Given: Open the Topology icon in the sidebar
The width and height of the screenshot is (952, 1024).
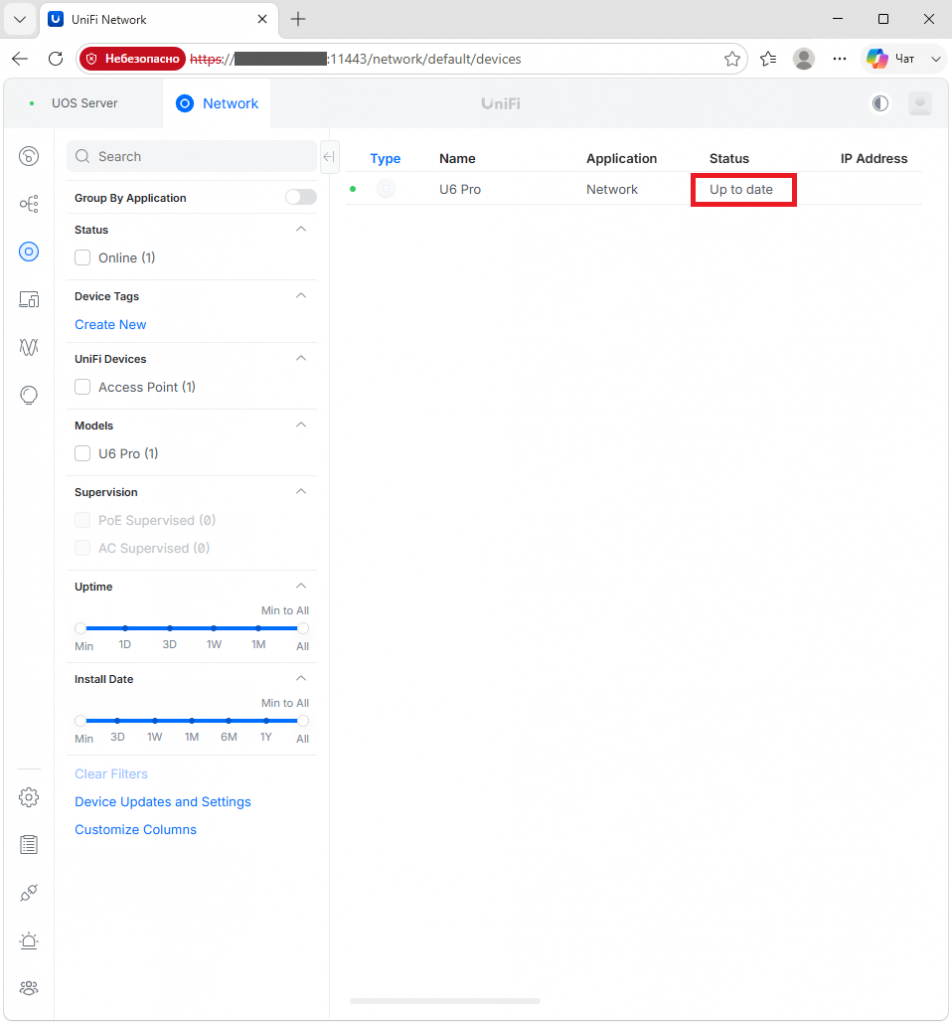Looking at the screenshot, I should point(29,204).
